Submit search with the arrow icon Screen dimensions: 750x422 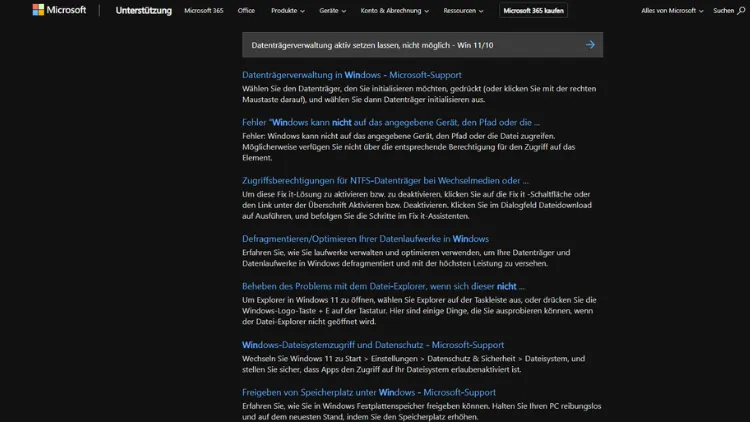point(590,45)
